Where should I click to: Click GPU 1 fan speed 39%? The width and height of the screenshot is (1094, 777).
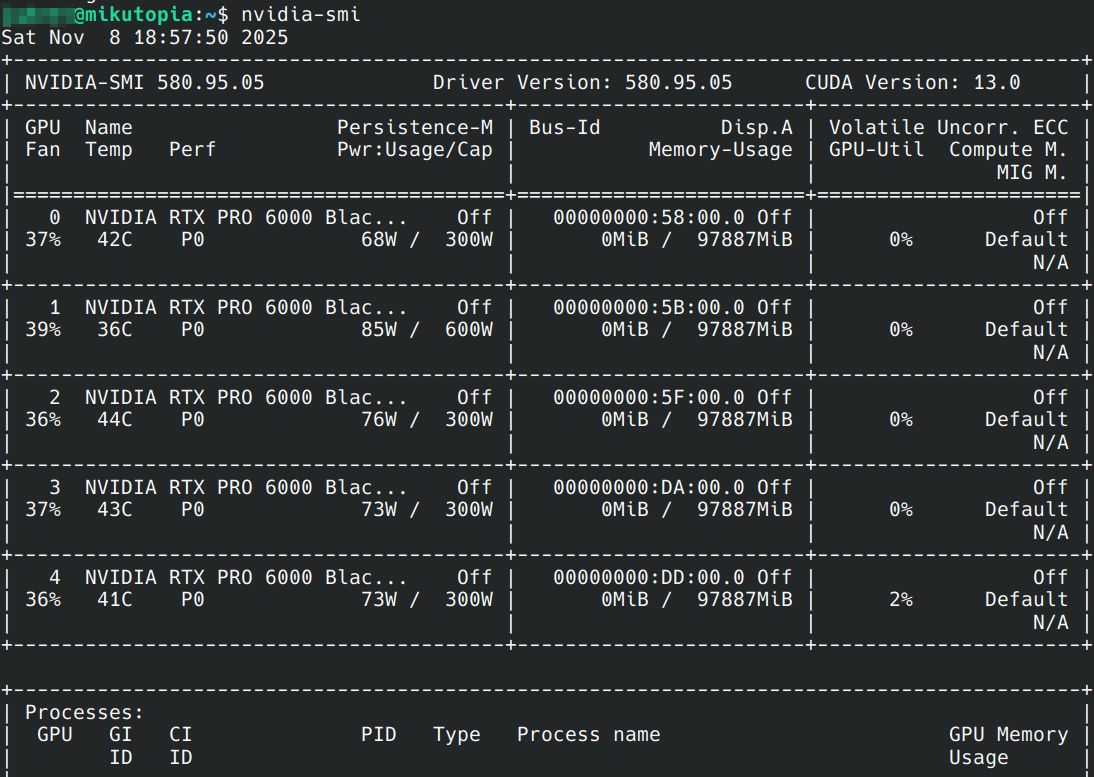43,330
